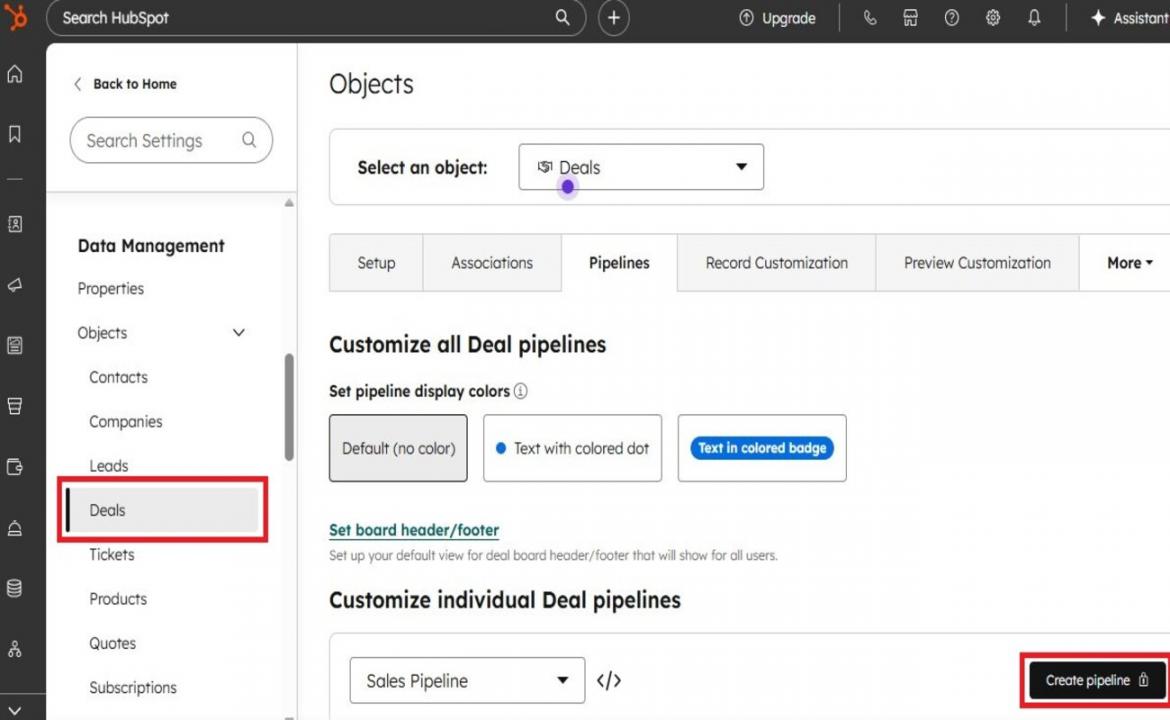Open Deals object settings

pyautogui.click(x=163, y=510)
